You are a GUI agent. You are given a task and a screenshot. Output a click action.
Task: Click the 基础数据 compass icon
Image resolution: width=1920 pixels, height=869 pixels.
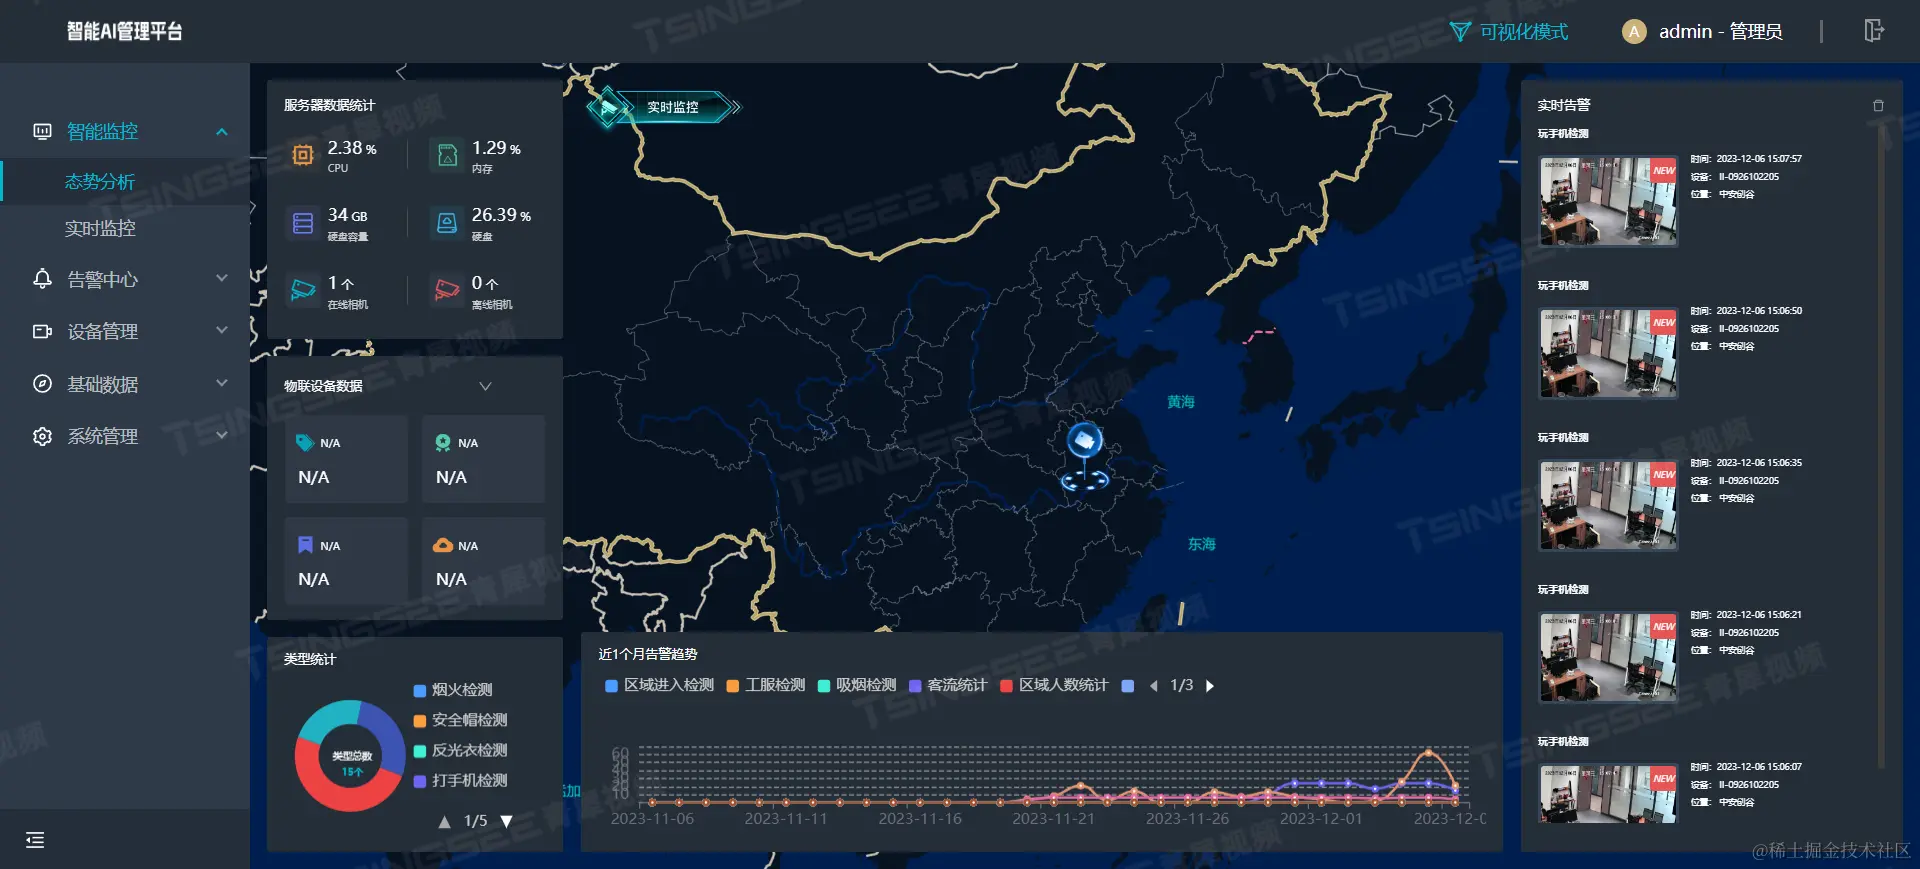(x=42, y=384)
